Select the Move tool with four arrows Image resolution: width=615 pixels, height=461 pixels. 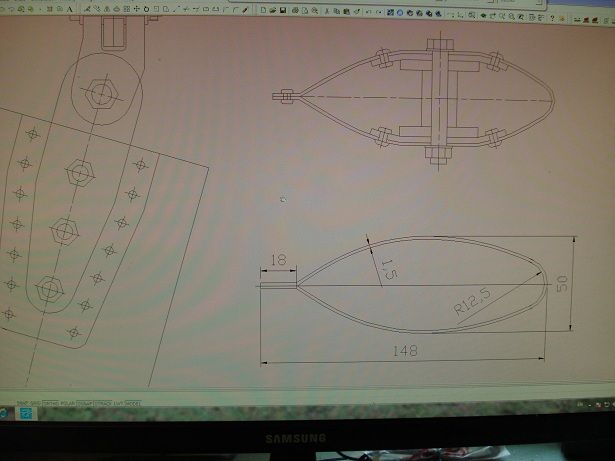point(136,10)
